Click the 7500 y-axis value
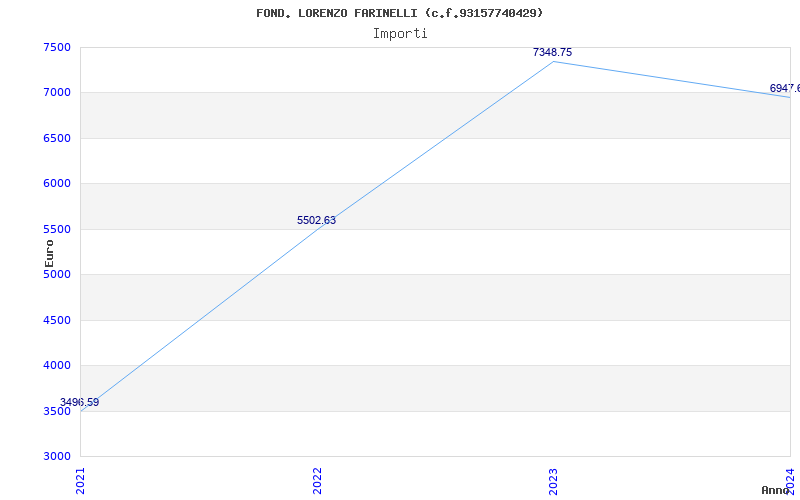The height and width of the screenshot is (500, 800). click(57, 47)
